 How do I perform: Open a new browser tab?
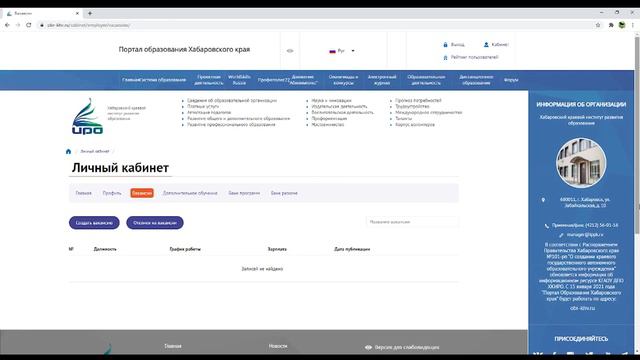point(90,13)
